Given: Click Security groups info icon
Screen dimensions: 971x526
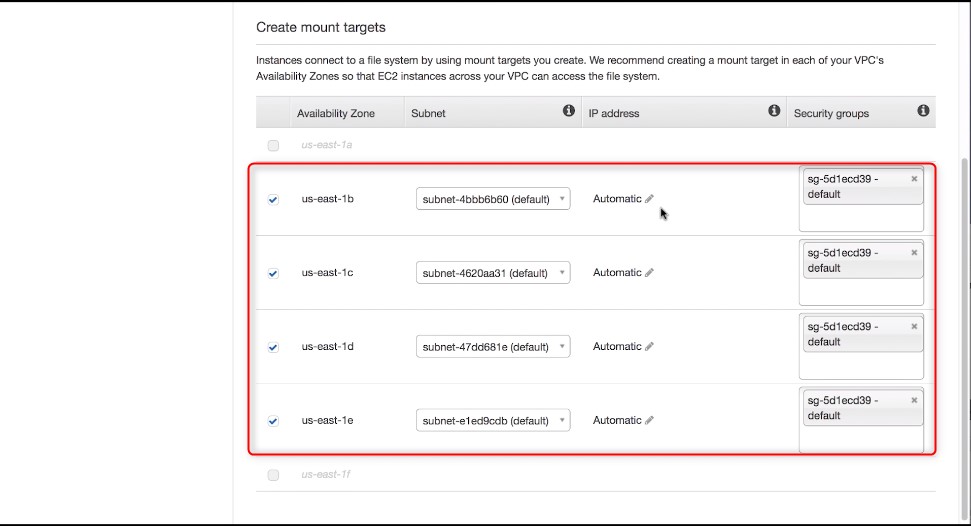Looking at the screenshot, I should tap(923, 111).
